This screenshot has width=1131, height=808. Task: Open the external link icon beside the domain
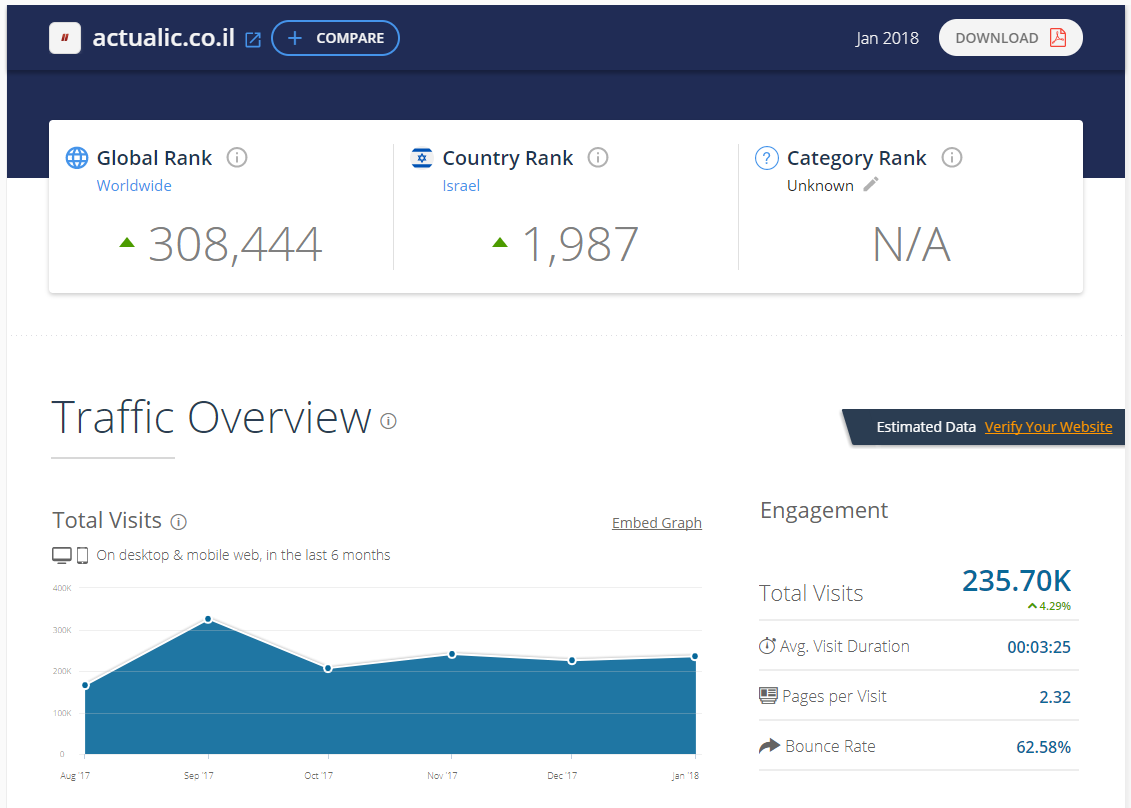254,39
